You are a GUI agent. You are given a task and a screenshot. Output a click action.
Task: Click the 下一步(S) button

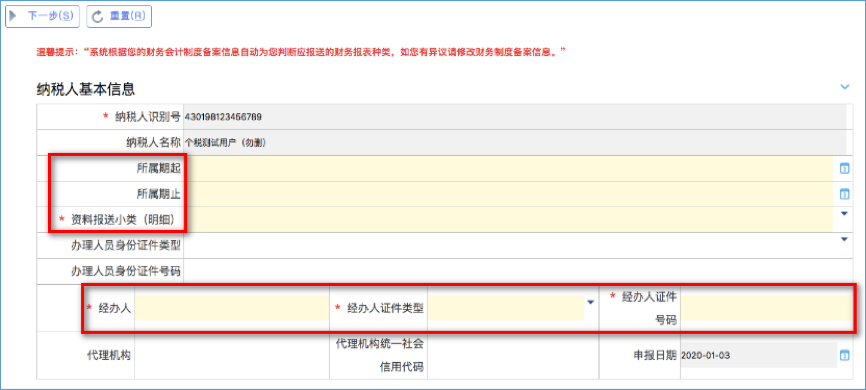pos(43,16)
